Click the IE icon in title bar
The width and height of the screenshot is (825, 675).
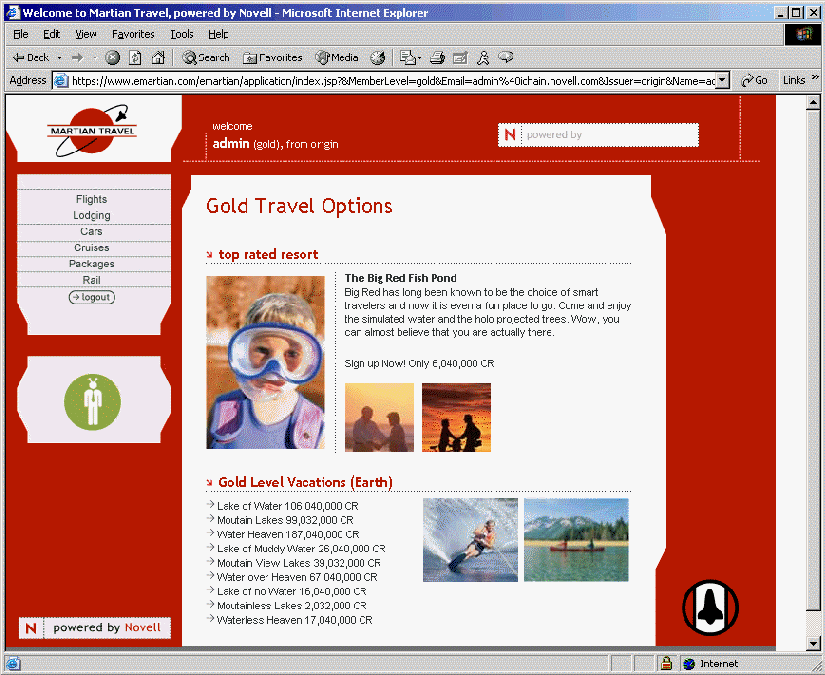click(13, 13)
